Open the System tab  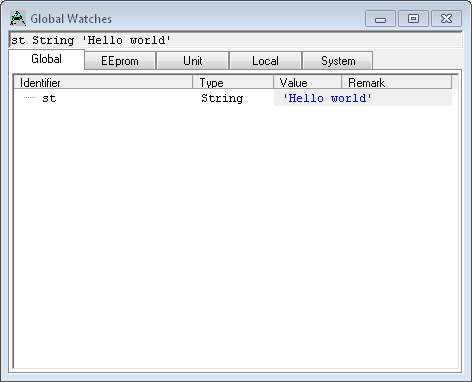[338, 61]
